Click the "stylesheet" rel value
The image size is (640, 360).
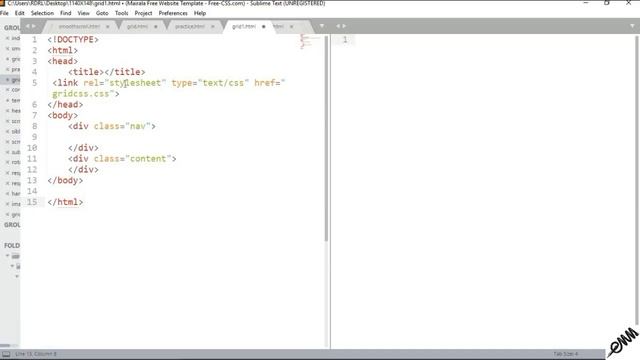coord(135,83)
